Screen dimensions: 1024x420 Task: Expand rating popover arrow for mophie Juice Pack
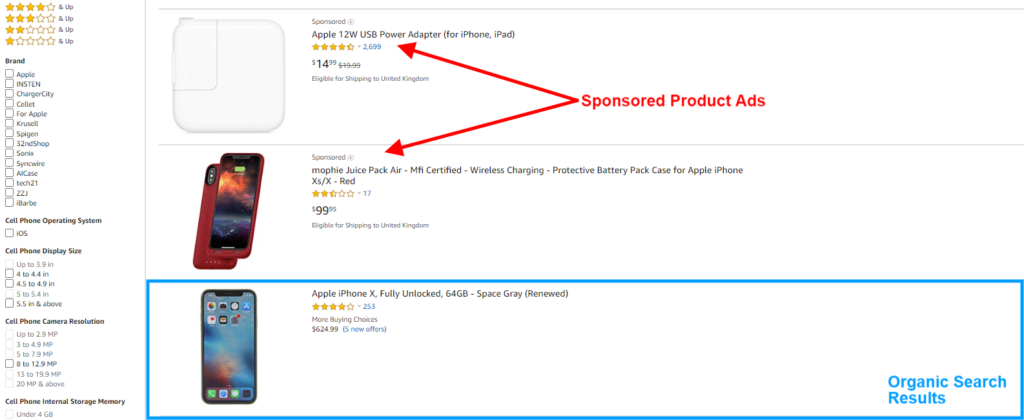[358, 193]
